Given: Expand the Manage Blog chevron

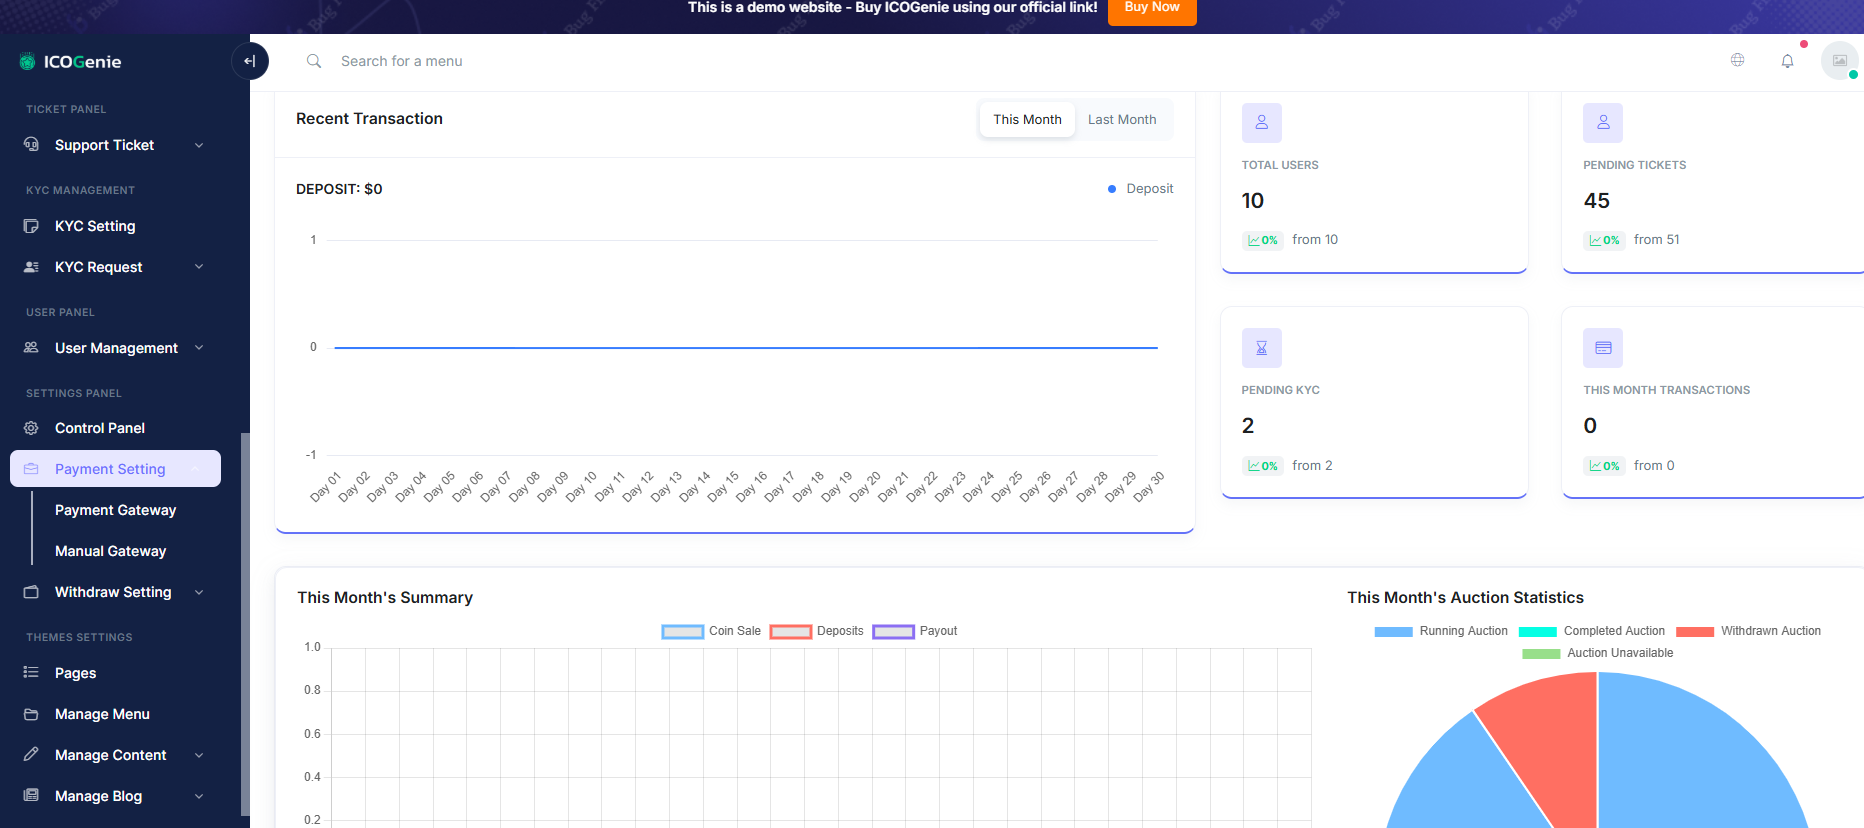Looking at the screenshot, I should click(199, 796).
